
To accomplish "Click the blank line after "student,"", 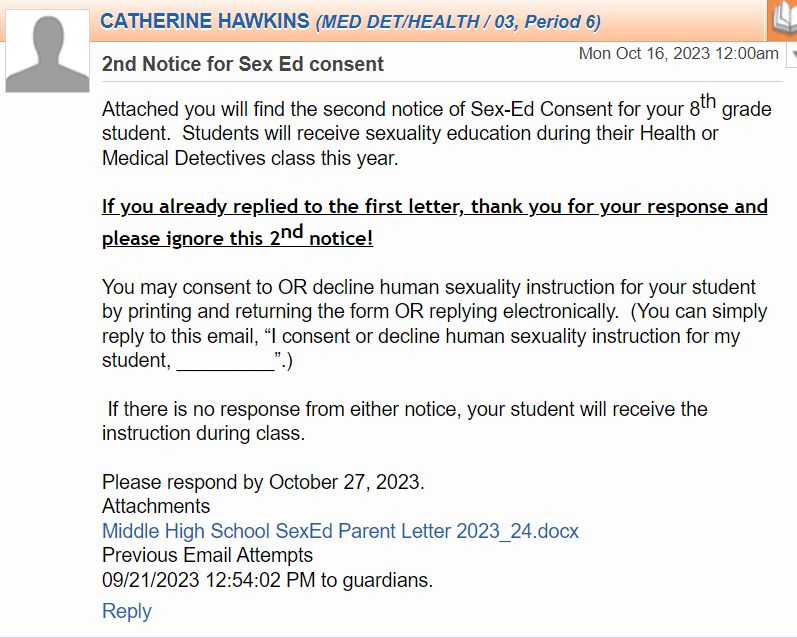I will 225,361.
